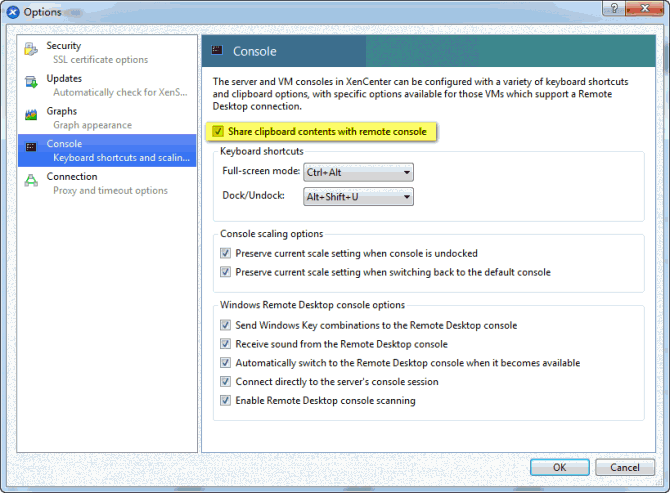The image size is (670, 493).
Task: Click 'Windows Remote Desktop console options' heading
Action: tap(312, 305)
